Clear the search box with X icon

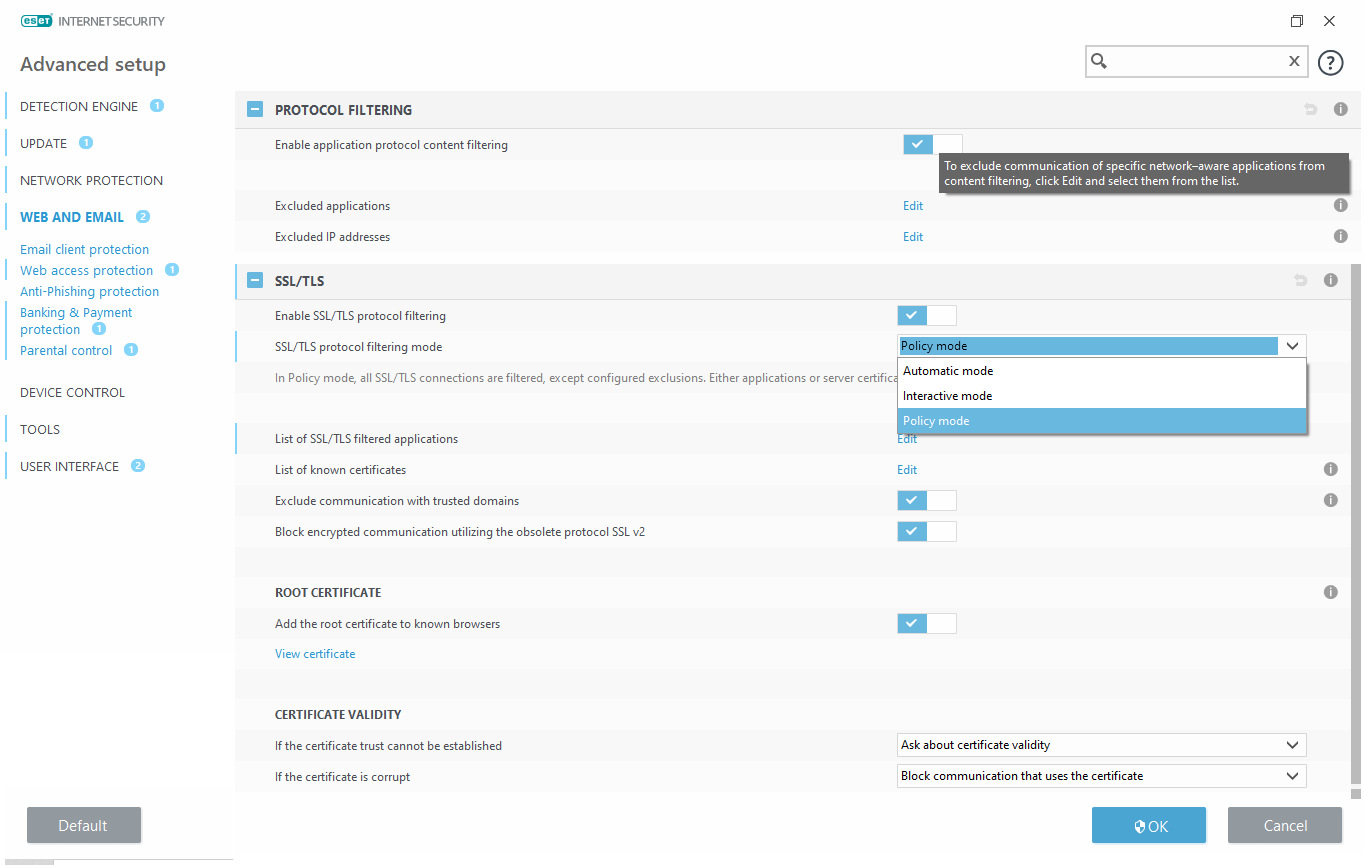(x=1294, y=62)
